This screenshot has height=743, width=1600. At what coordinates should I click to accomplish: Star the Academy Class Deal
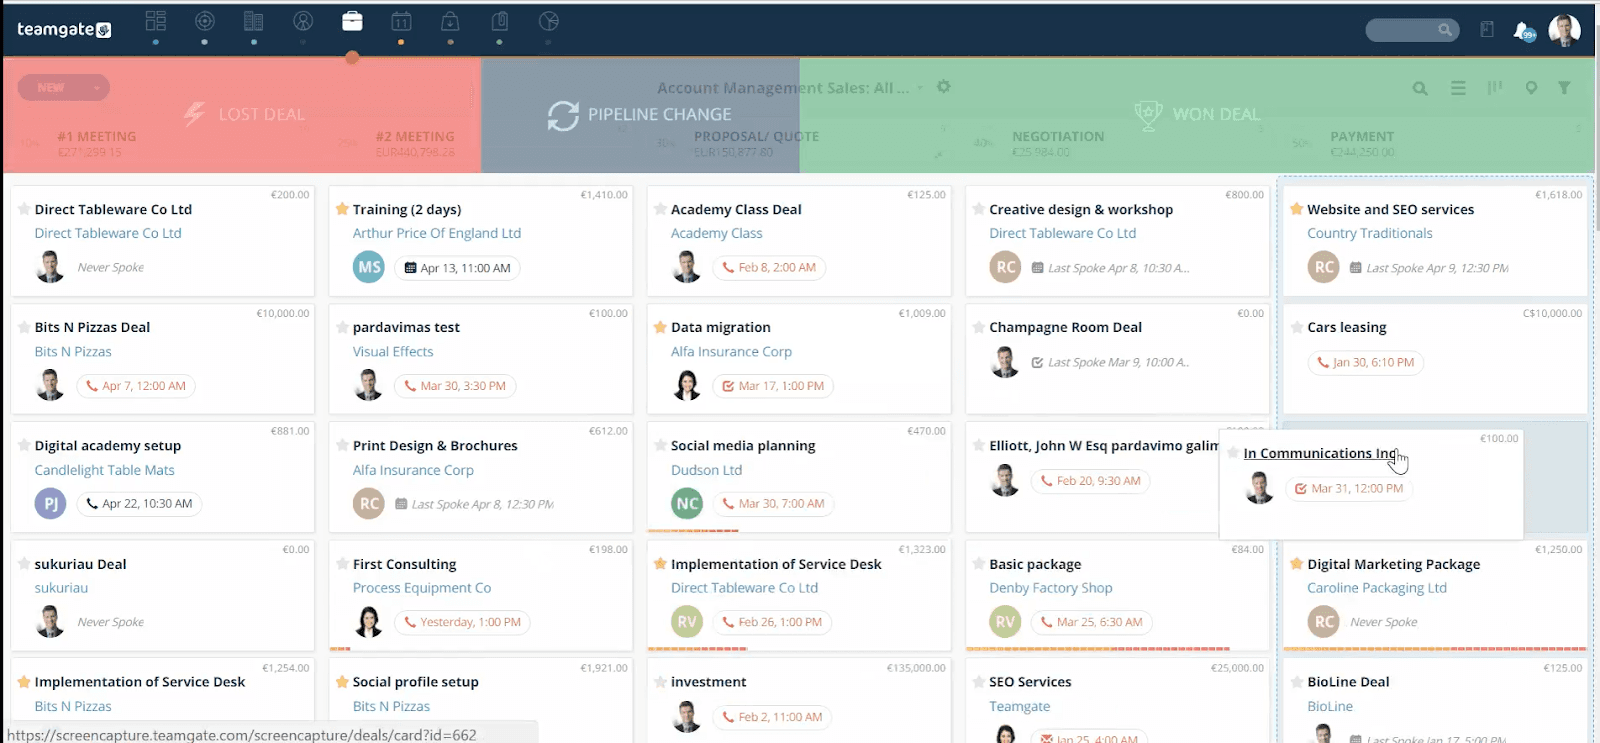coord(660,209)
